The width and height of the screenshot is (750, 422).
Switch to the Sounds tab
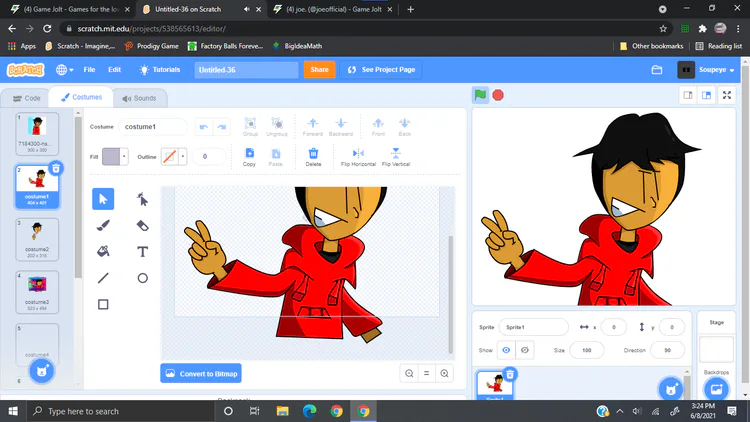pyautogui.click(x=139, y=98)
